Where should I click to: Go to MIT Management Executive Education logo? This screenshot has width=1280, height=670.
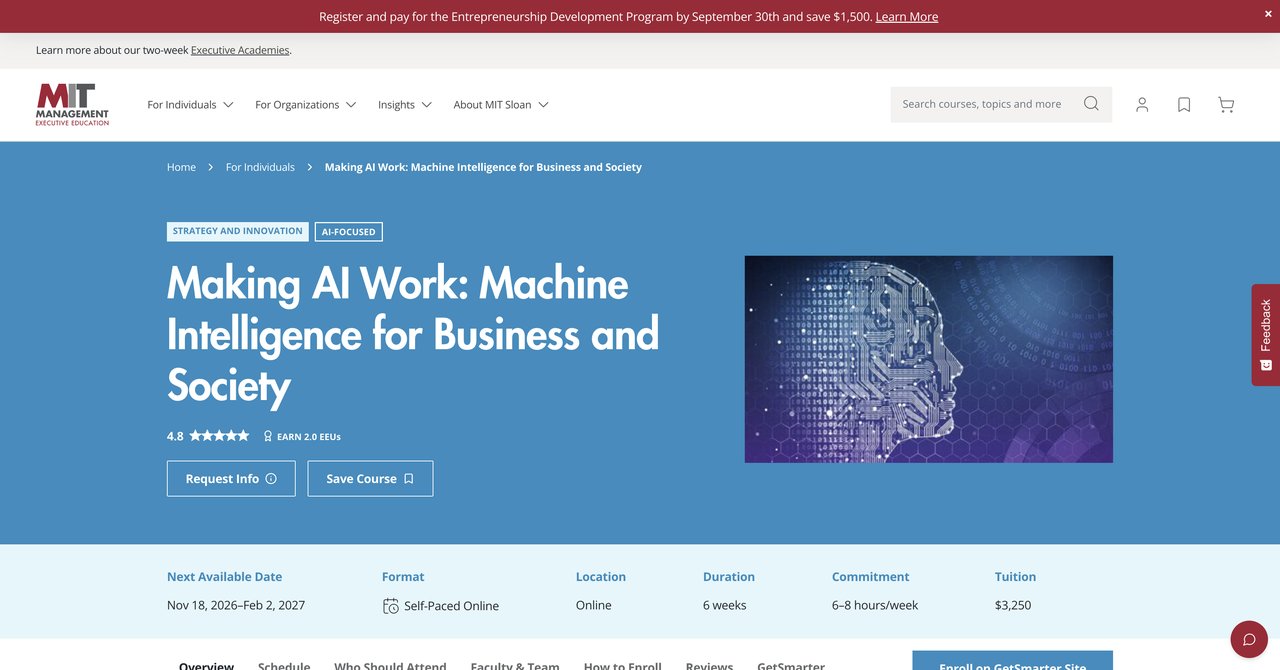(x=72, y=105)
